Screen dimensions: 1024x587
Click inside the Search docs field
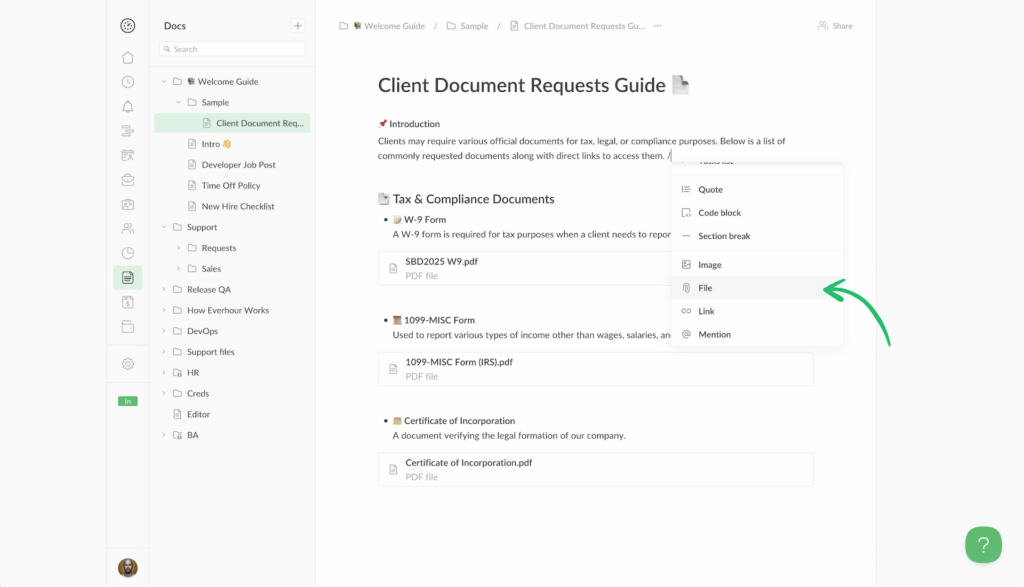pos(231,48)
